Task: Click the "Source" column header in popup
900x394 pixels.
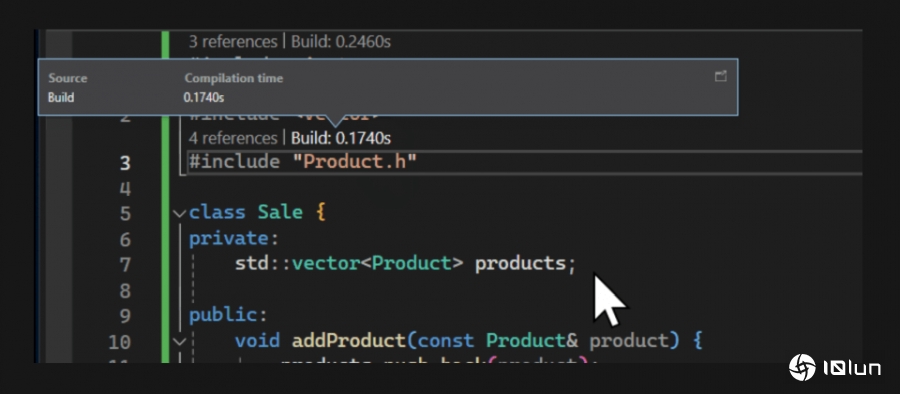Action: 68,78
